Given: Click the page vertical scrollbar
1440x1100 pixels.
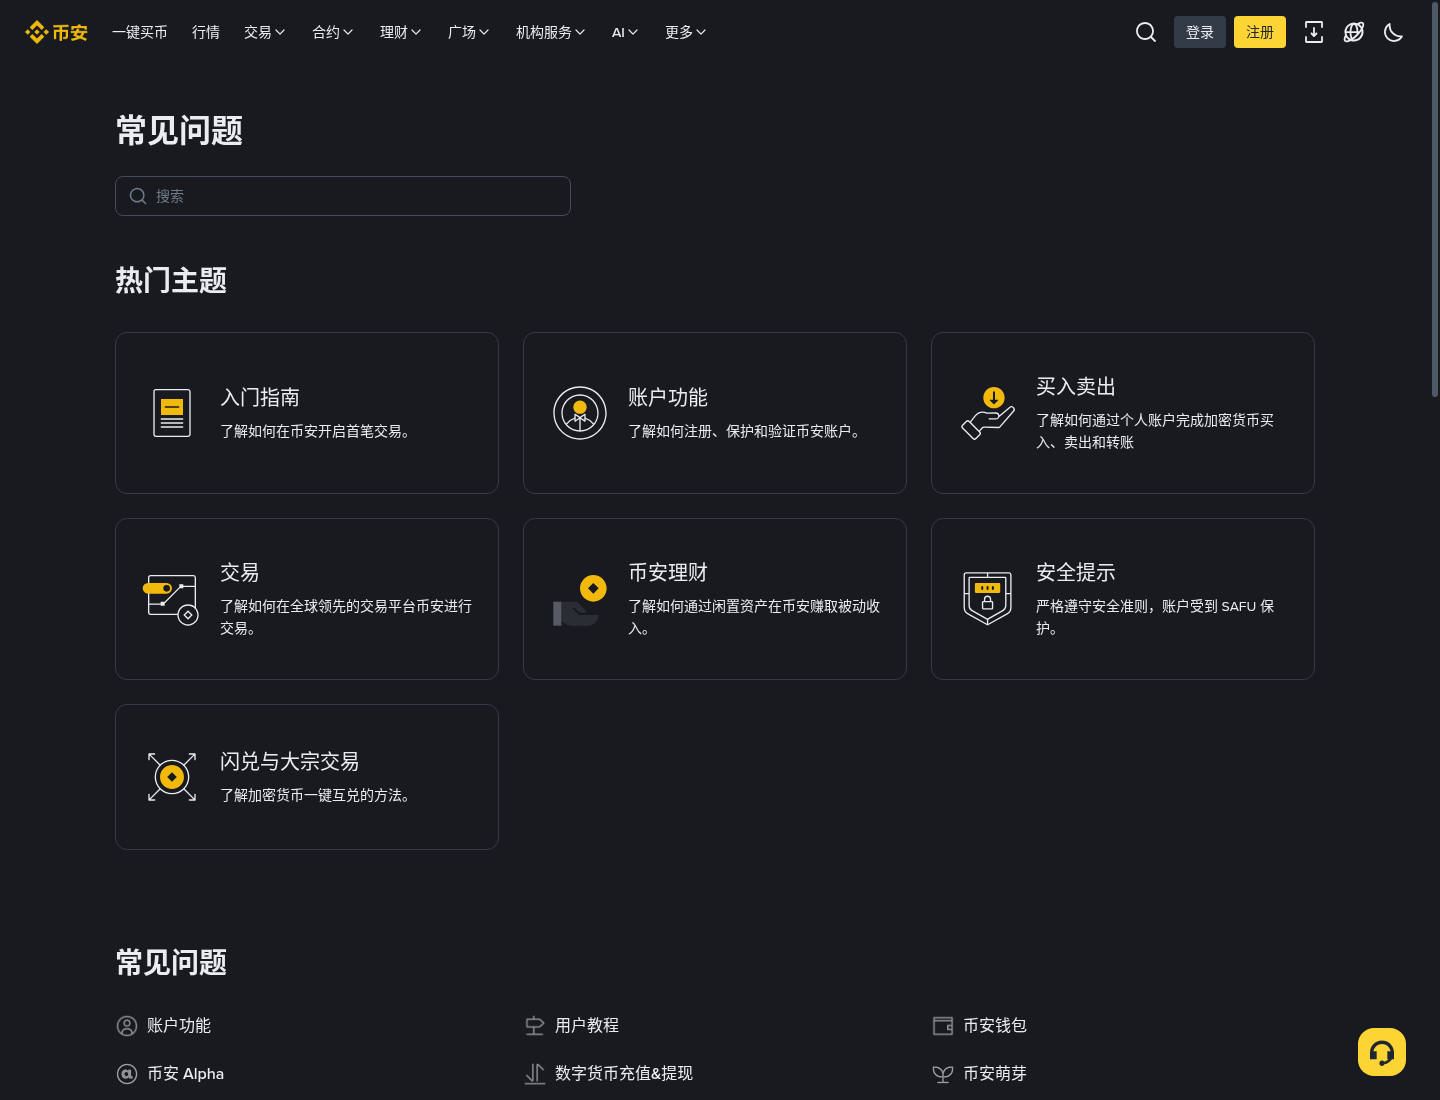Looking at the screenshot, I should 1435,200.
